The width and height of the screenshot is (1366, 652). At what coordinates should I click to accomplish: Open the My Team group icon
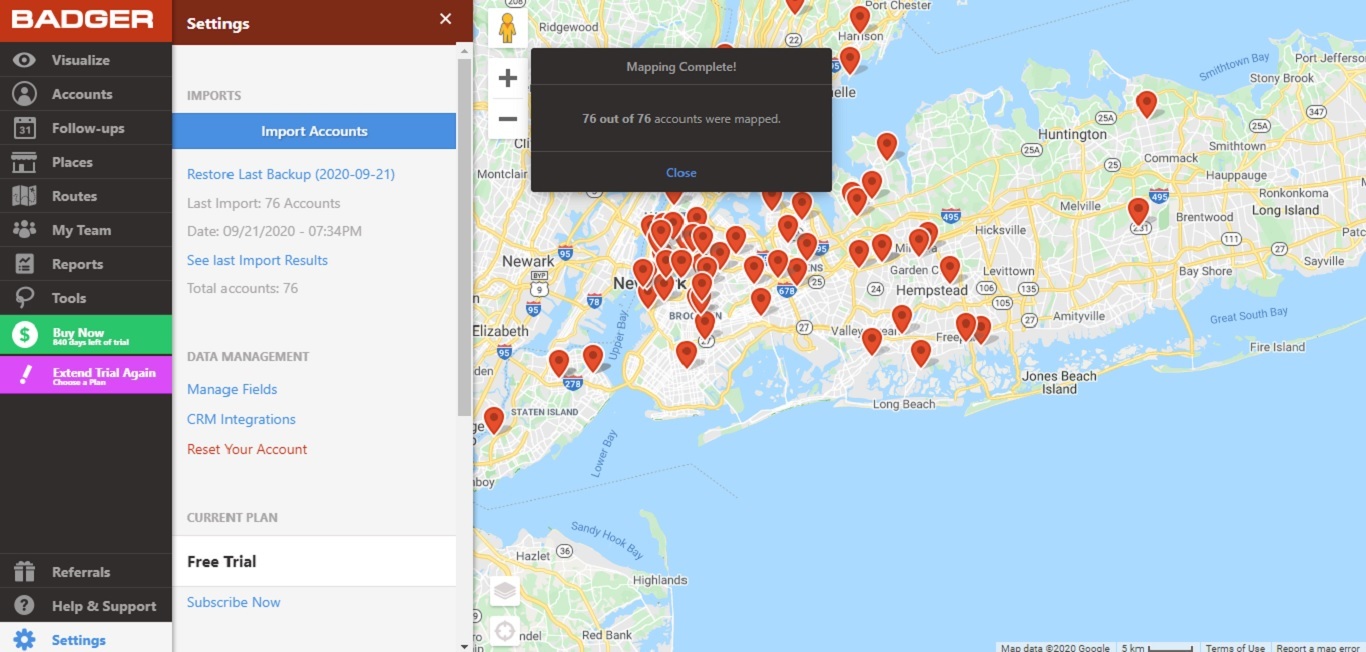[24, 230]
